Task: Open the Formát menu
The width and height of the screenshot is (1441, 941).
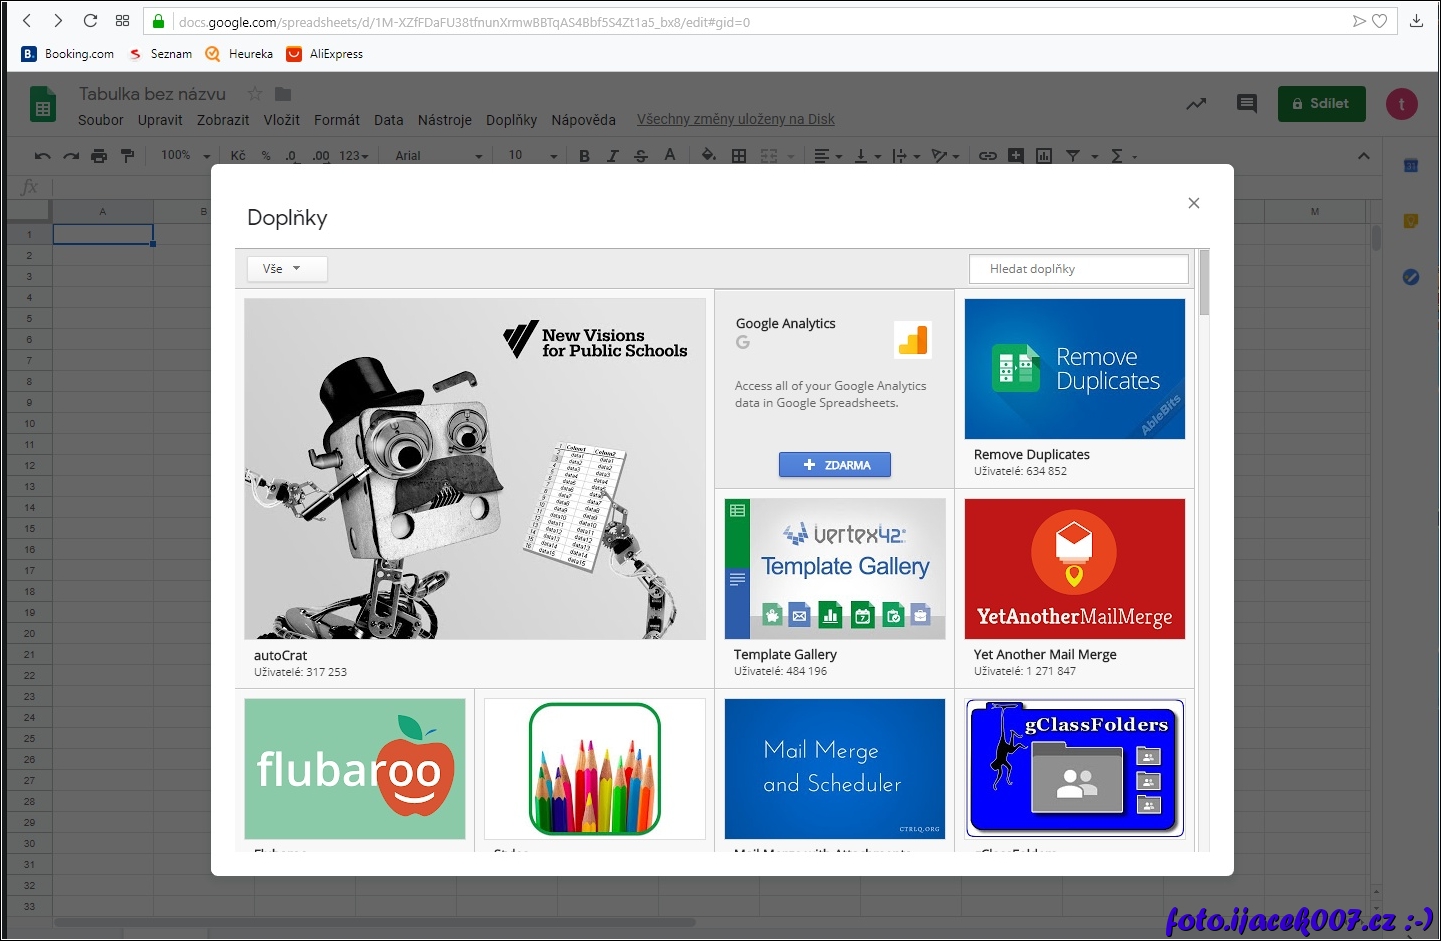Action: click(x=336, y=120)
